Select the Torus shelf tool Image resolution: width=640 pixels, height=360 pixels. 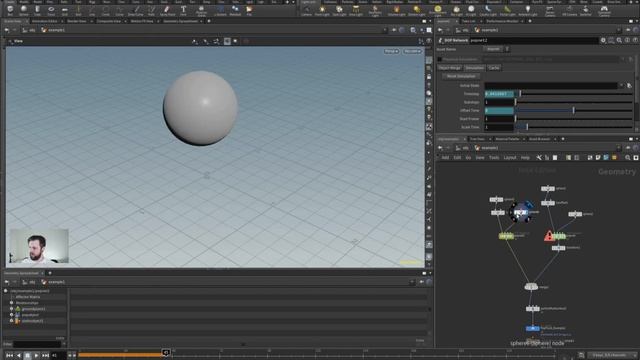(x=51, y=10)
